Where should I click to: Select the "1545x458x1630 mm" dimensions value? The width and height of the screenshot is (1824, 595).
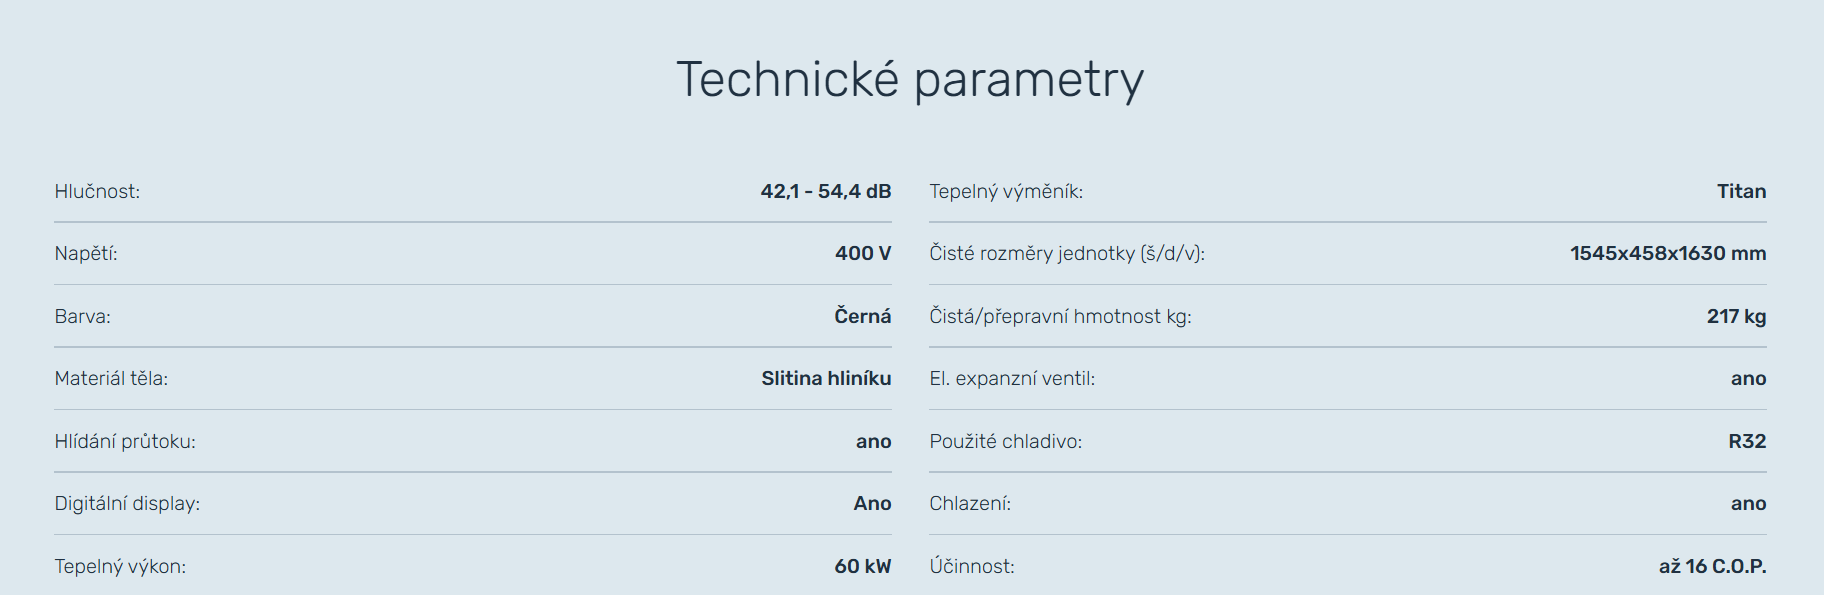click(x=1667, y=253)
